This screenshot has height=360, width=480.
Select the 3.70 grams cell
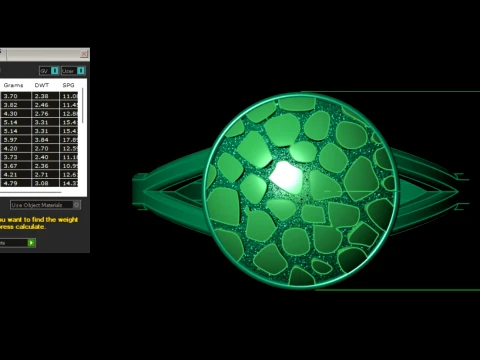click(x=16, y=96)
